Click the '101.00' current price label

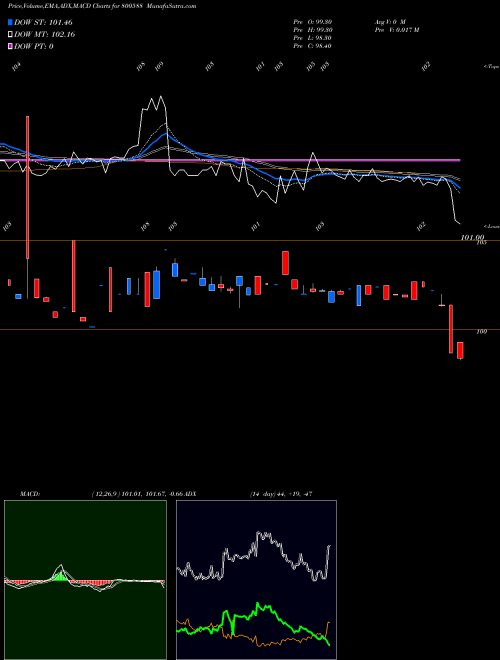[x=472, y=238]
